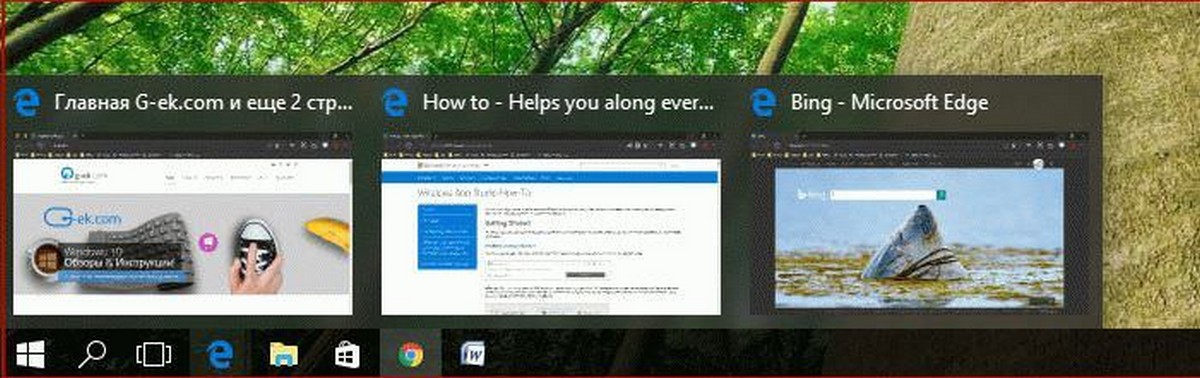
Task: Open File Explorer from the taskbar
Action: [x=284, y=354]
